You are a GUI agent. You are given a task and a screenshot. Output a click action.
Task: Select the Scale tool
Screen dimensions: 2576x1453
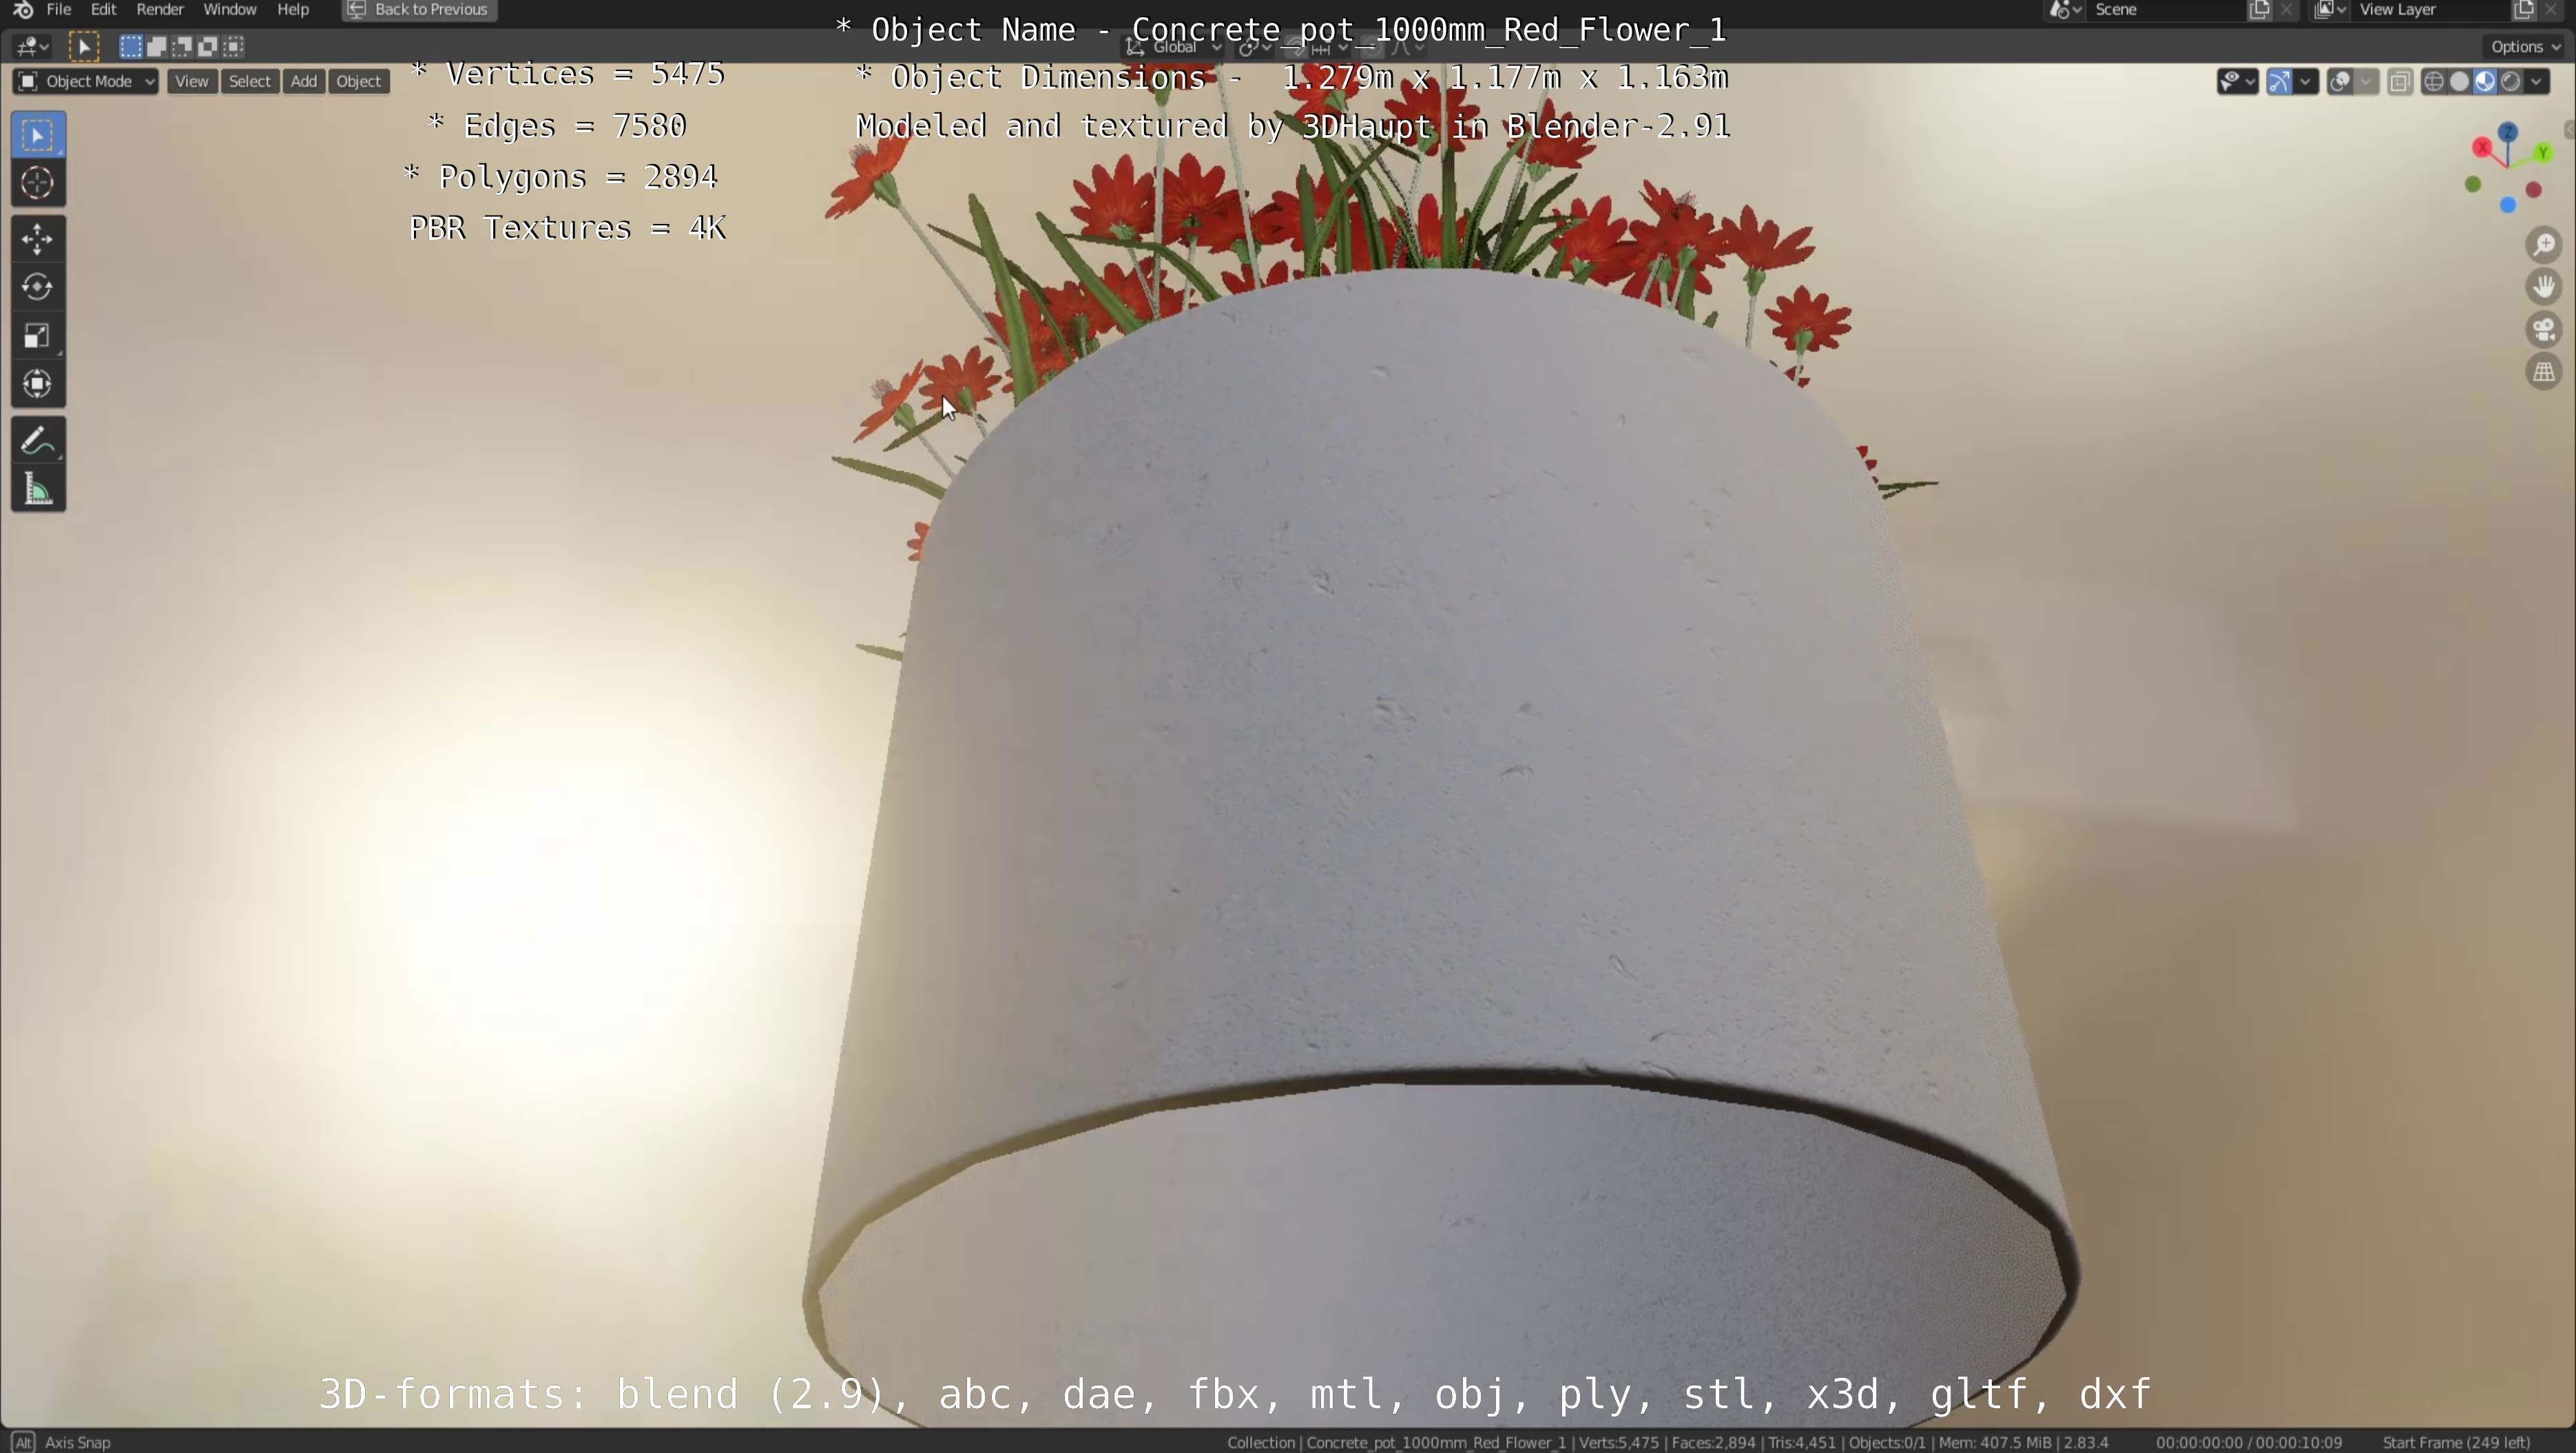point(38,336)
